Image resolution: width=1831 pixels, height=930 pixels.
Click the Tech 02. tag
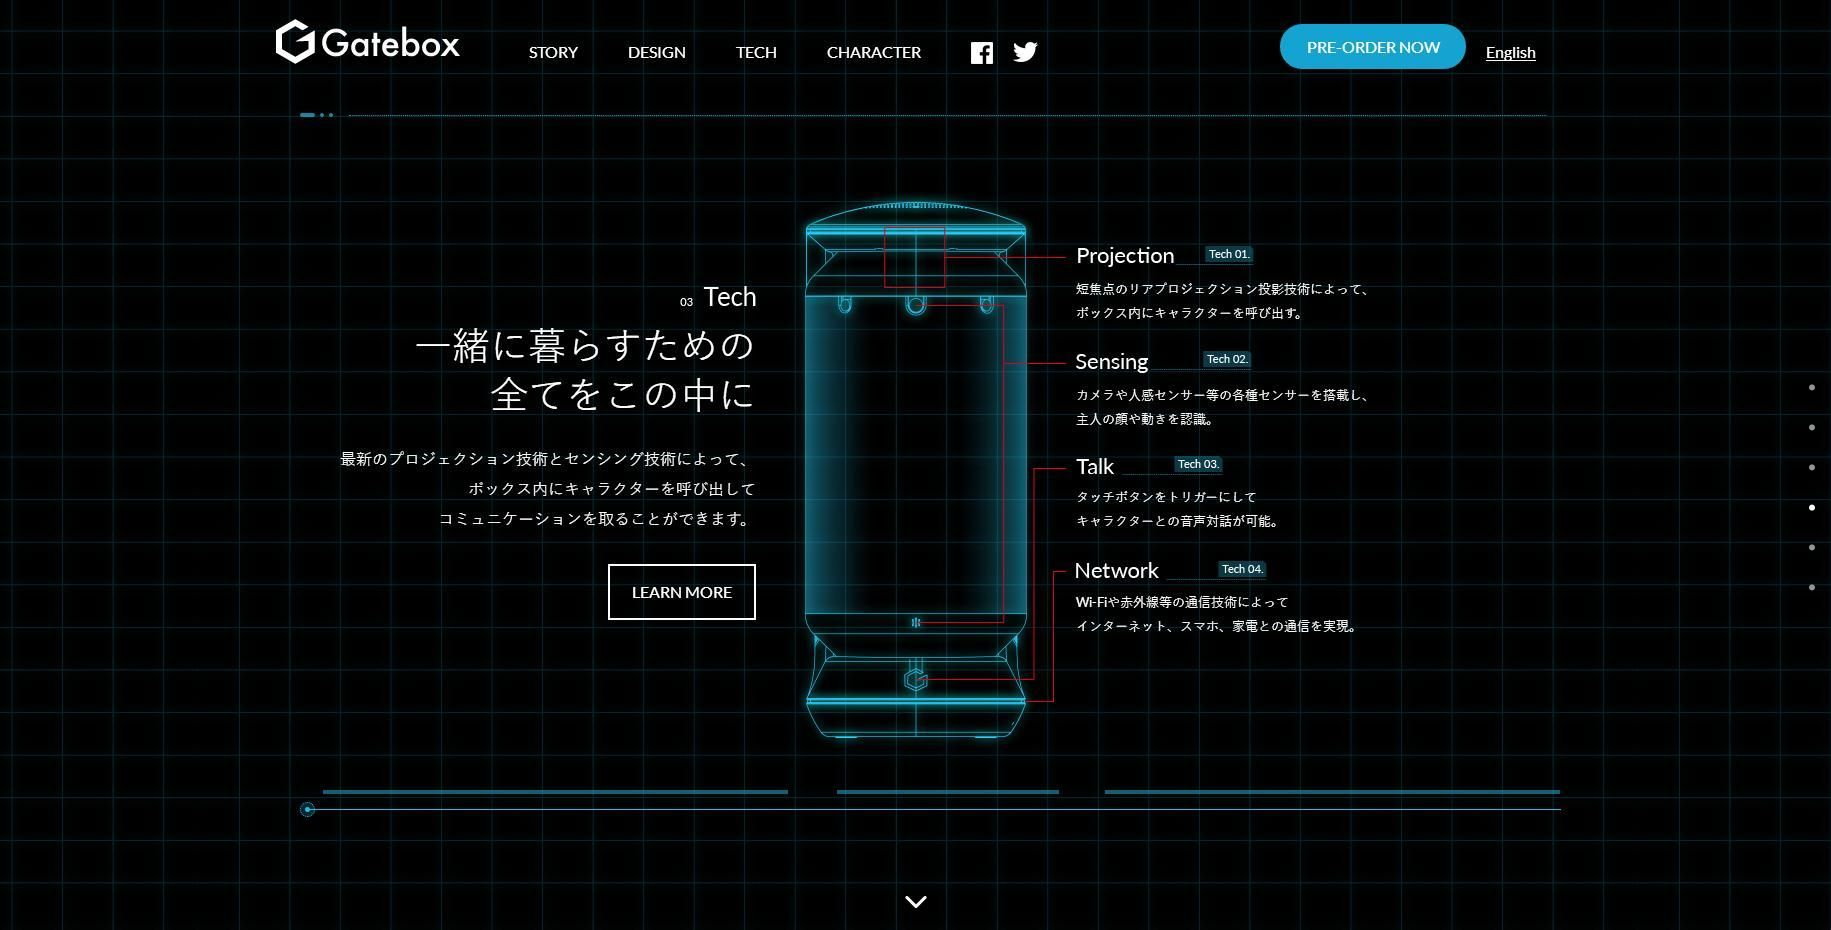pos(1227,359)
